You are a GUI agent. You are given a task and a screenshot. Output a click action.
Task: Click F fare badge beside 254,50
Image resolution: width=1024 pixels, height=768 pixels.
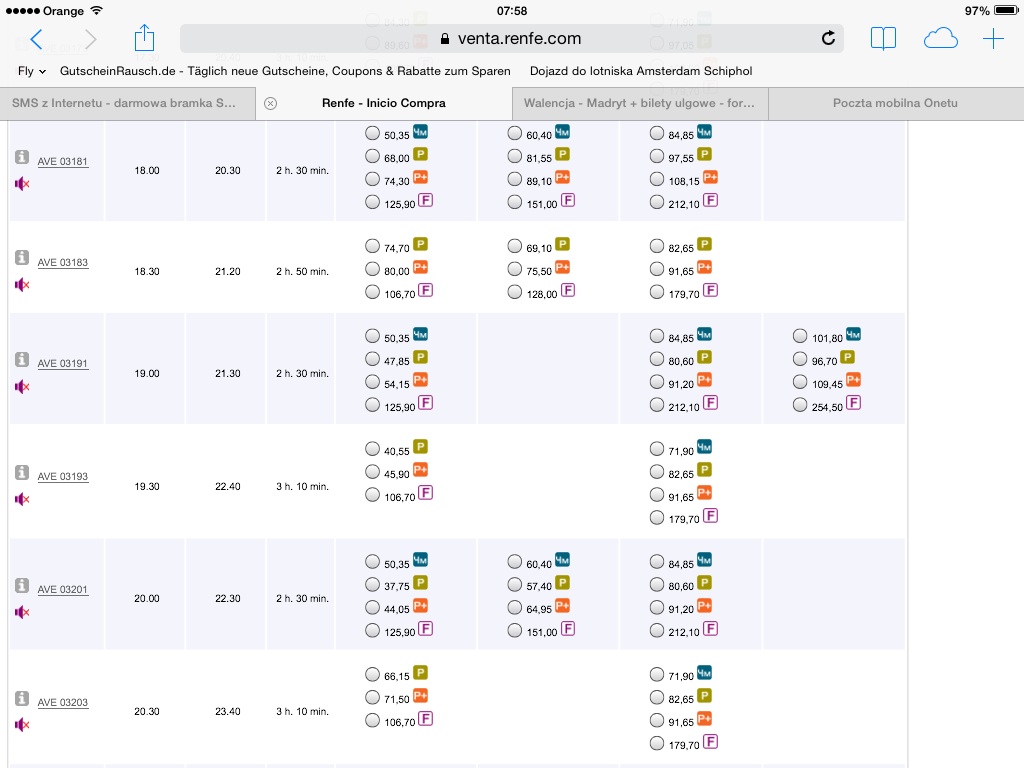854,402
